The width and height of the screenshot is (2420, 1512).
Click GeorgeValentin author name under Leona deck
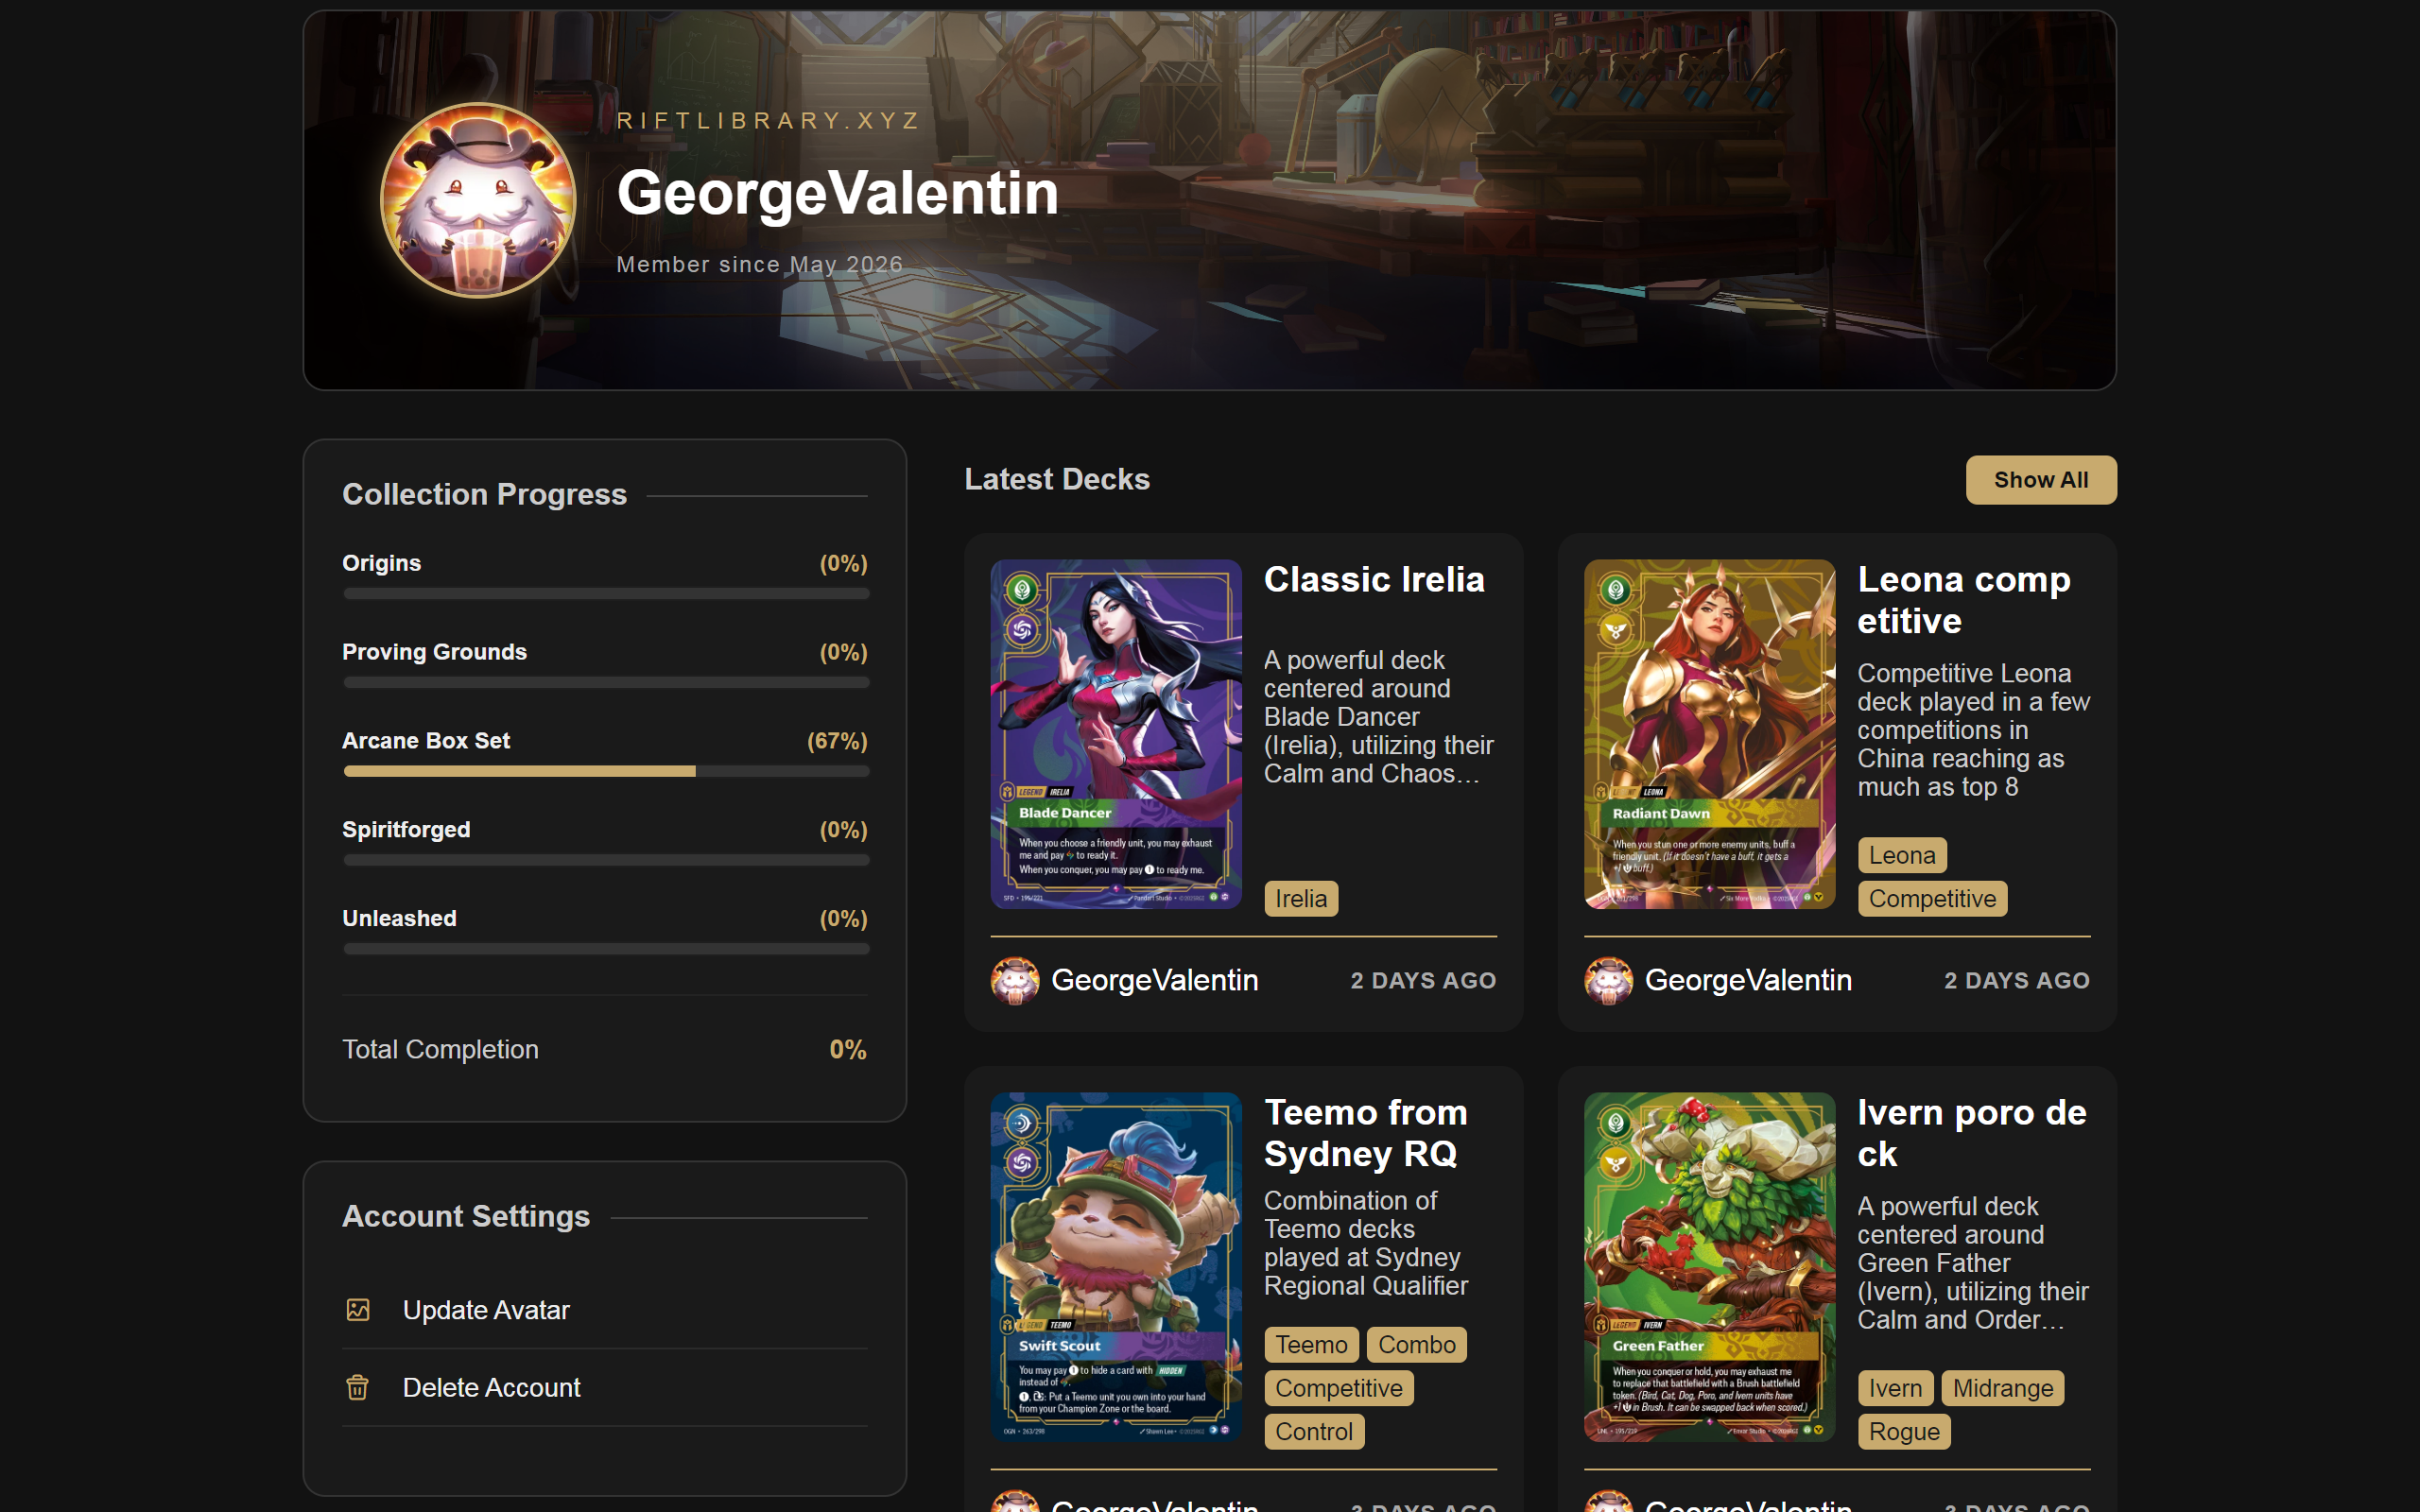(x=1748, y=980)
